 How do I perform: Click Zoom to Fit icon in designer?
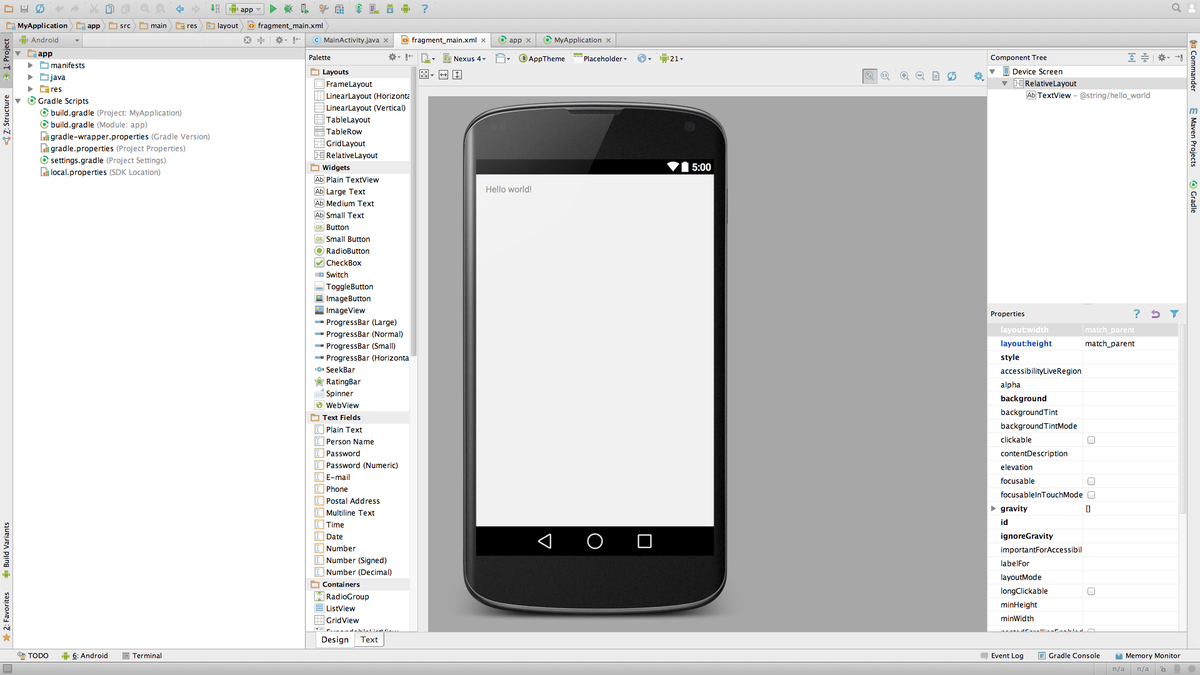coord(871,76)
